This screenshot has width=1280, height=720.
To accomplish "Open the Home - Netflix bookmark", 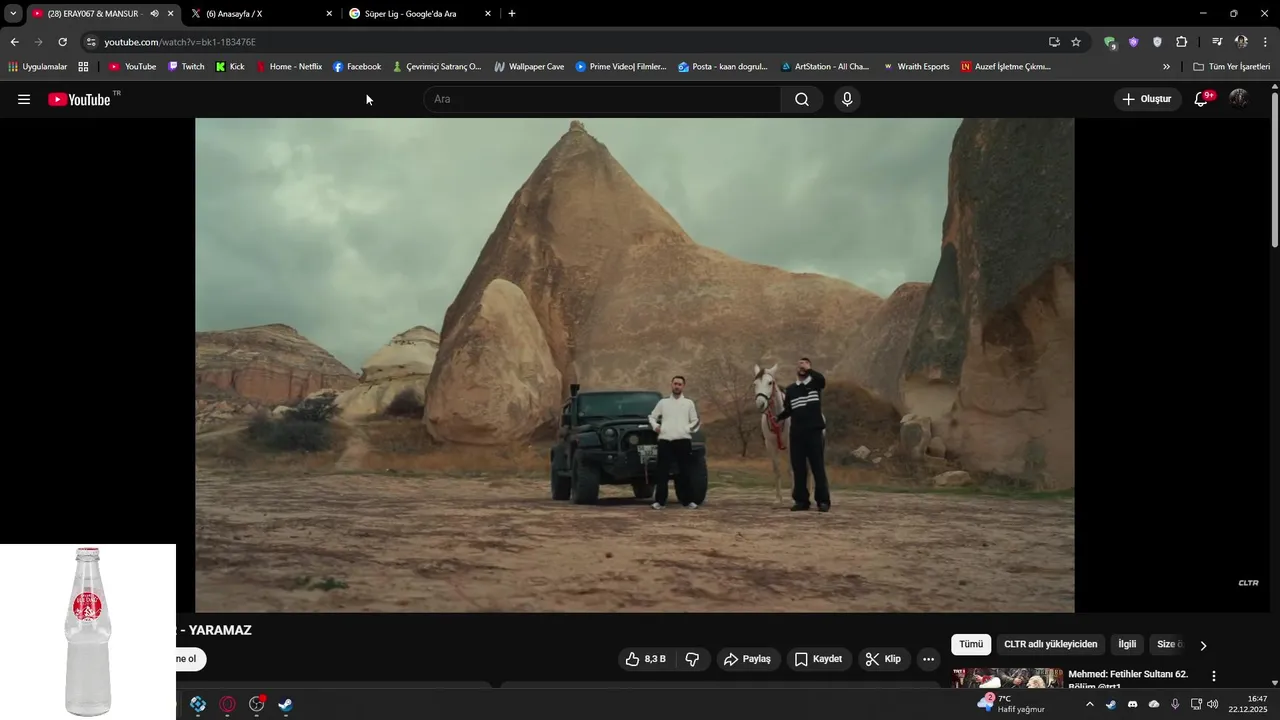I will (x=289, y=67).
